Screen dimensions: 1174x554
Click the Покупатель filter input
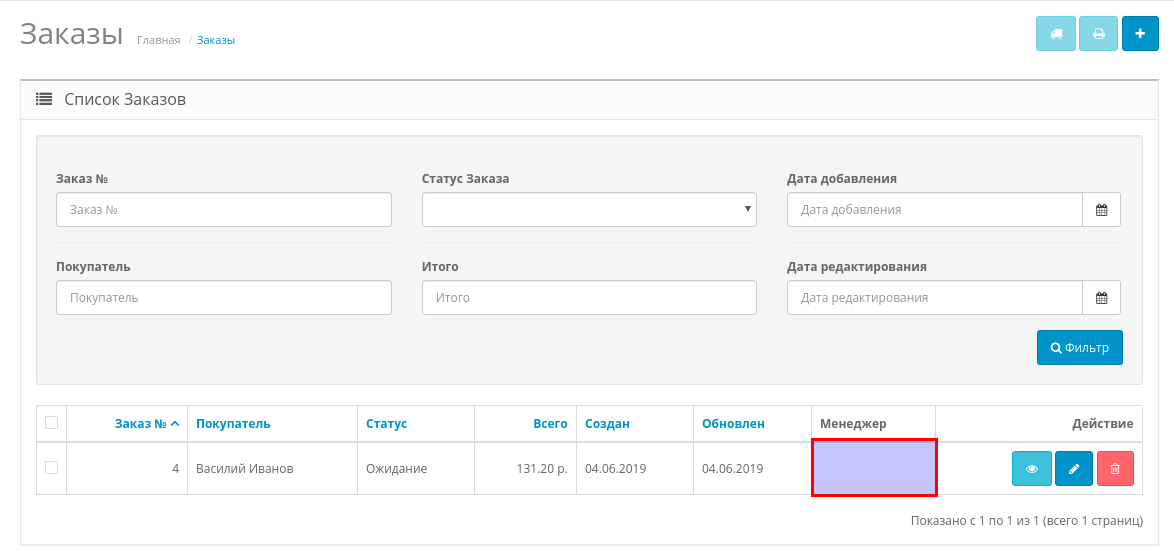click(224, 298)
